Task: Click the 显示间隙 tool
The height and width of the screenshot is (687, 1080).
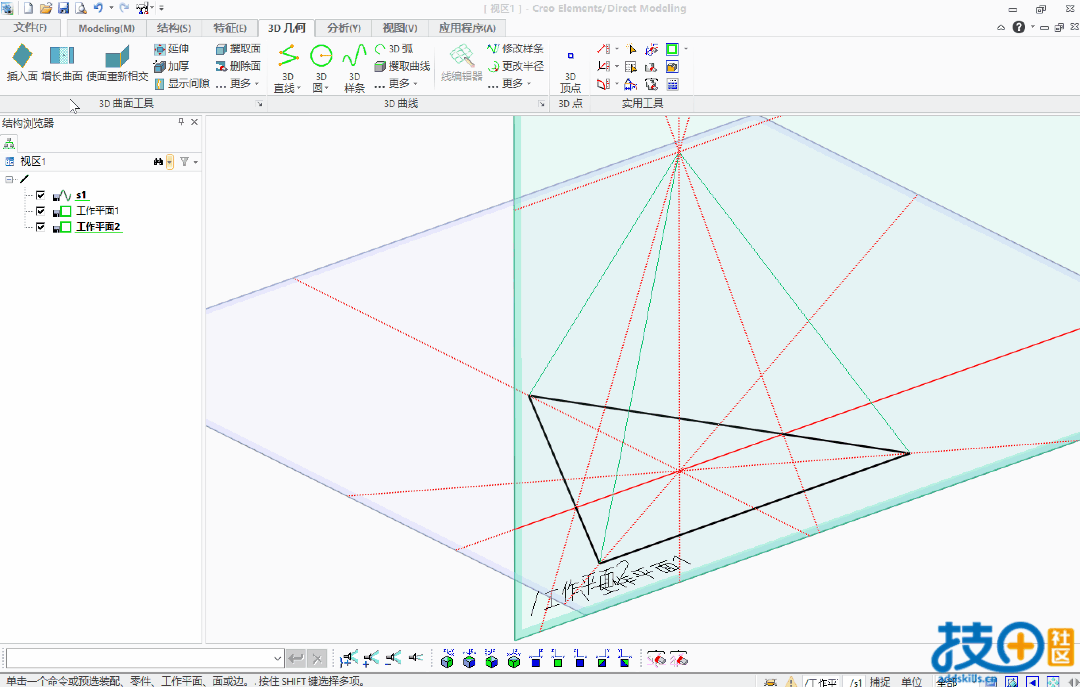Action: pyautogui.click(x=182, y=83)
